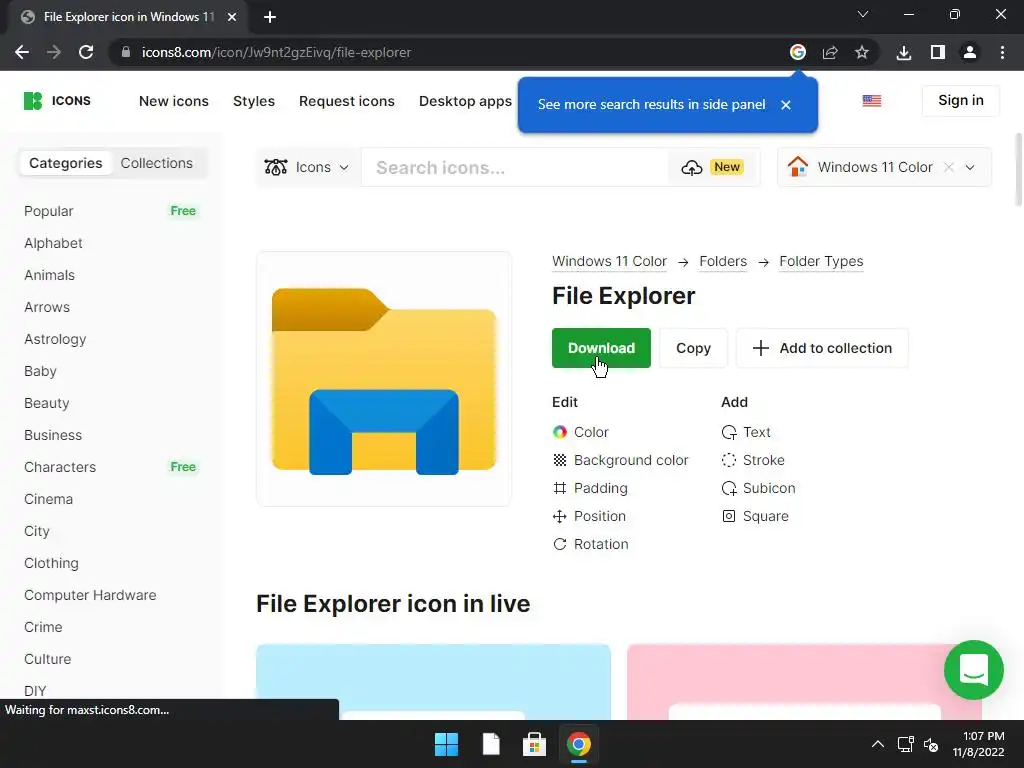Click the Chrome icon on the taskbar
This screenshot has height=768, width=1024.
(x=579, y=744)
